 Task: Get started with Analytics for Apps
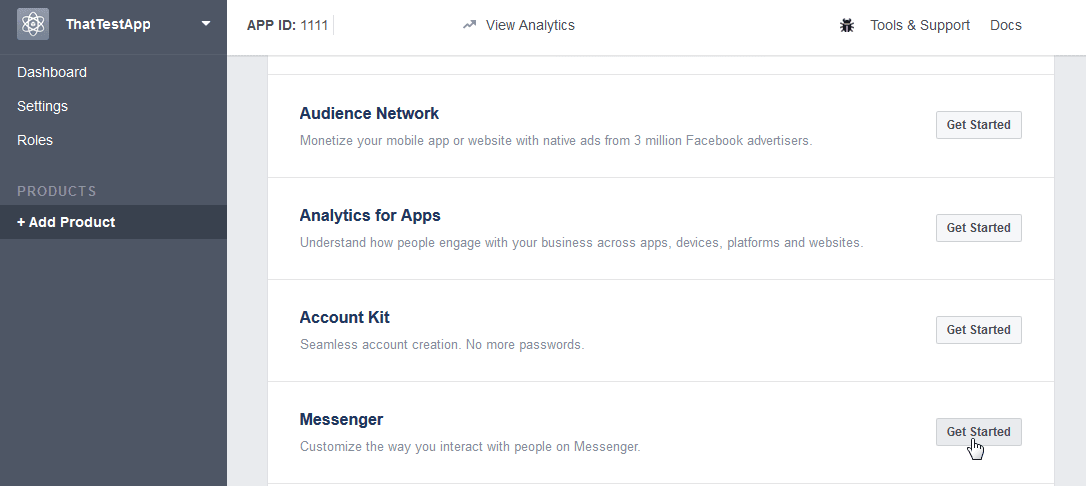pos(979,228)
